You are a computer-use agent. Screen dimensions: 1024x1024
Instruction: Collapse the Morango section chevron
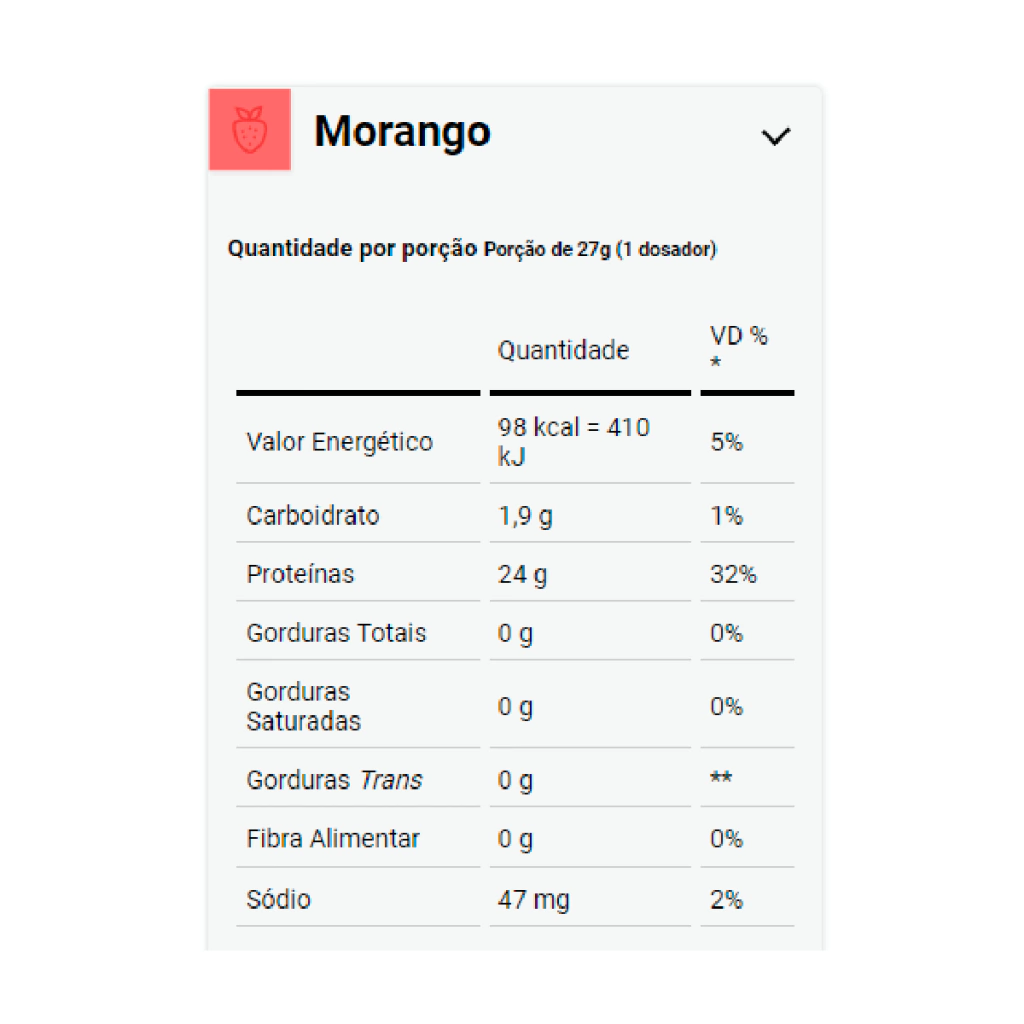776,137
